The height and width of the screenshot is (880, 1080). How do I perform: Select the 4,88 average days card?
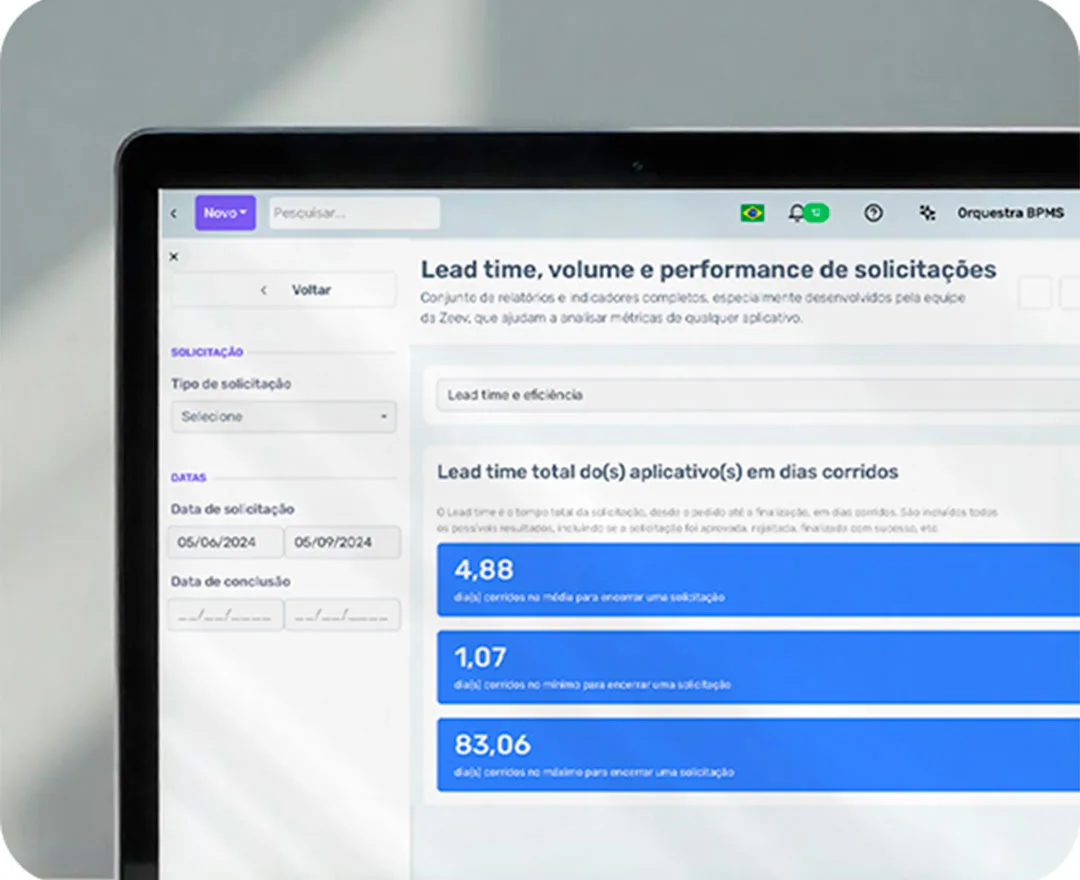click(x=756, y=580)
